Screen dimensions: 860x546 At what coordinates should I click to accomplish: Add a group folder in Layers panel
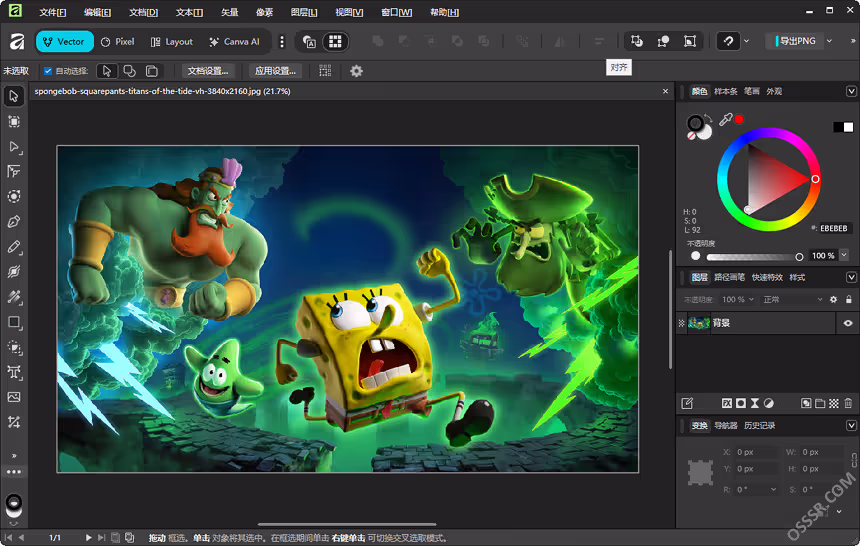pyautogui.click(x=820, y=403)
